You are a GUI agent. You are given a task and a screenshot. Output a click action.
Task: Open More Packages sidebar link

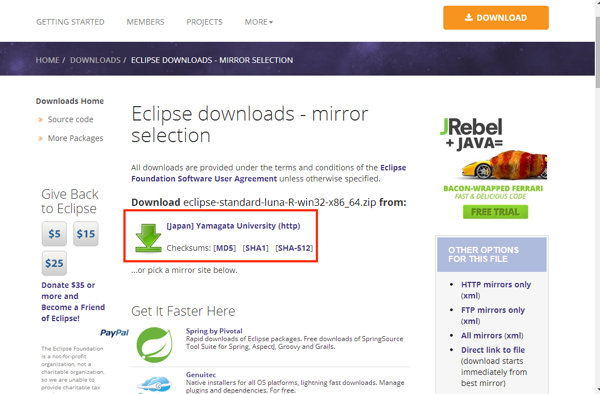[x=75, y=138]
